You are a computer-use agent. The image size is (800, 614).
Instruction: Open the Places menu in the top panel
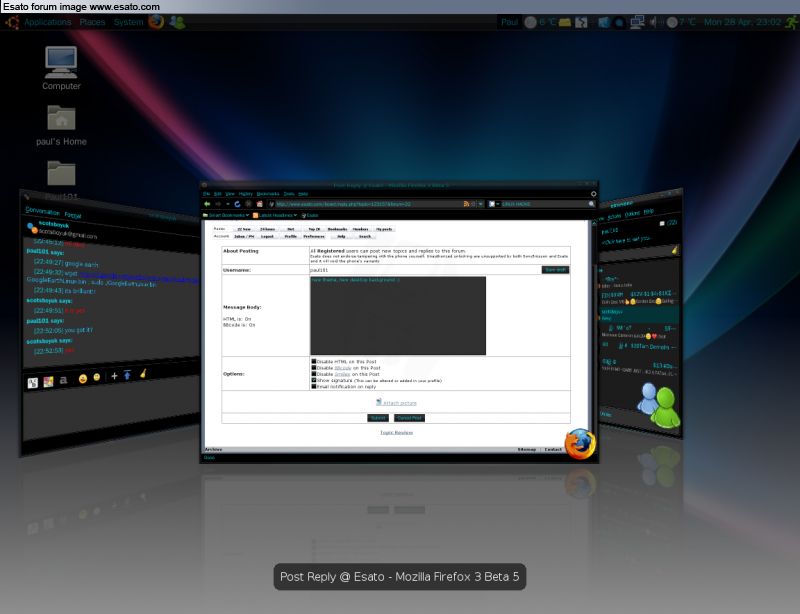[x=92, y=22]
